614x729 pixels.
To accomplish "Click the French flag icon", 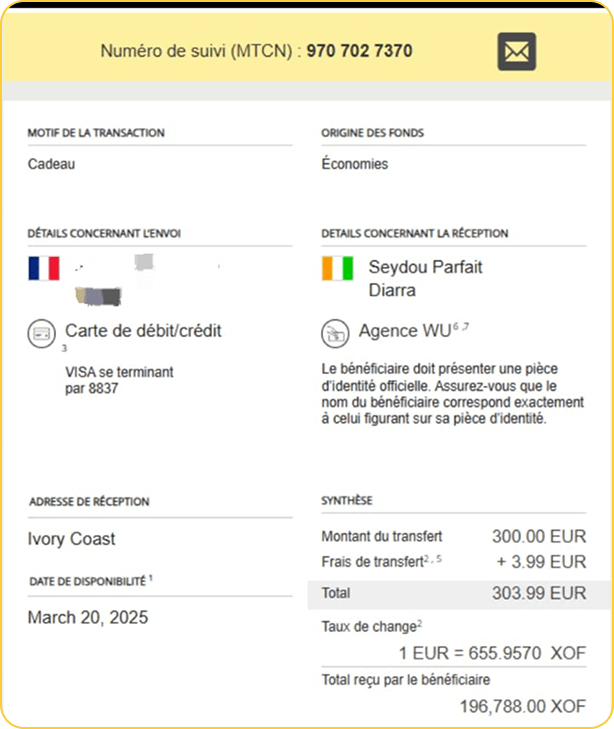I will tap(44, 268).
